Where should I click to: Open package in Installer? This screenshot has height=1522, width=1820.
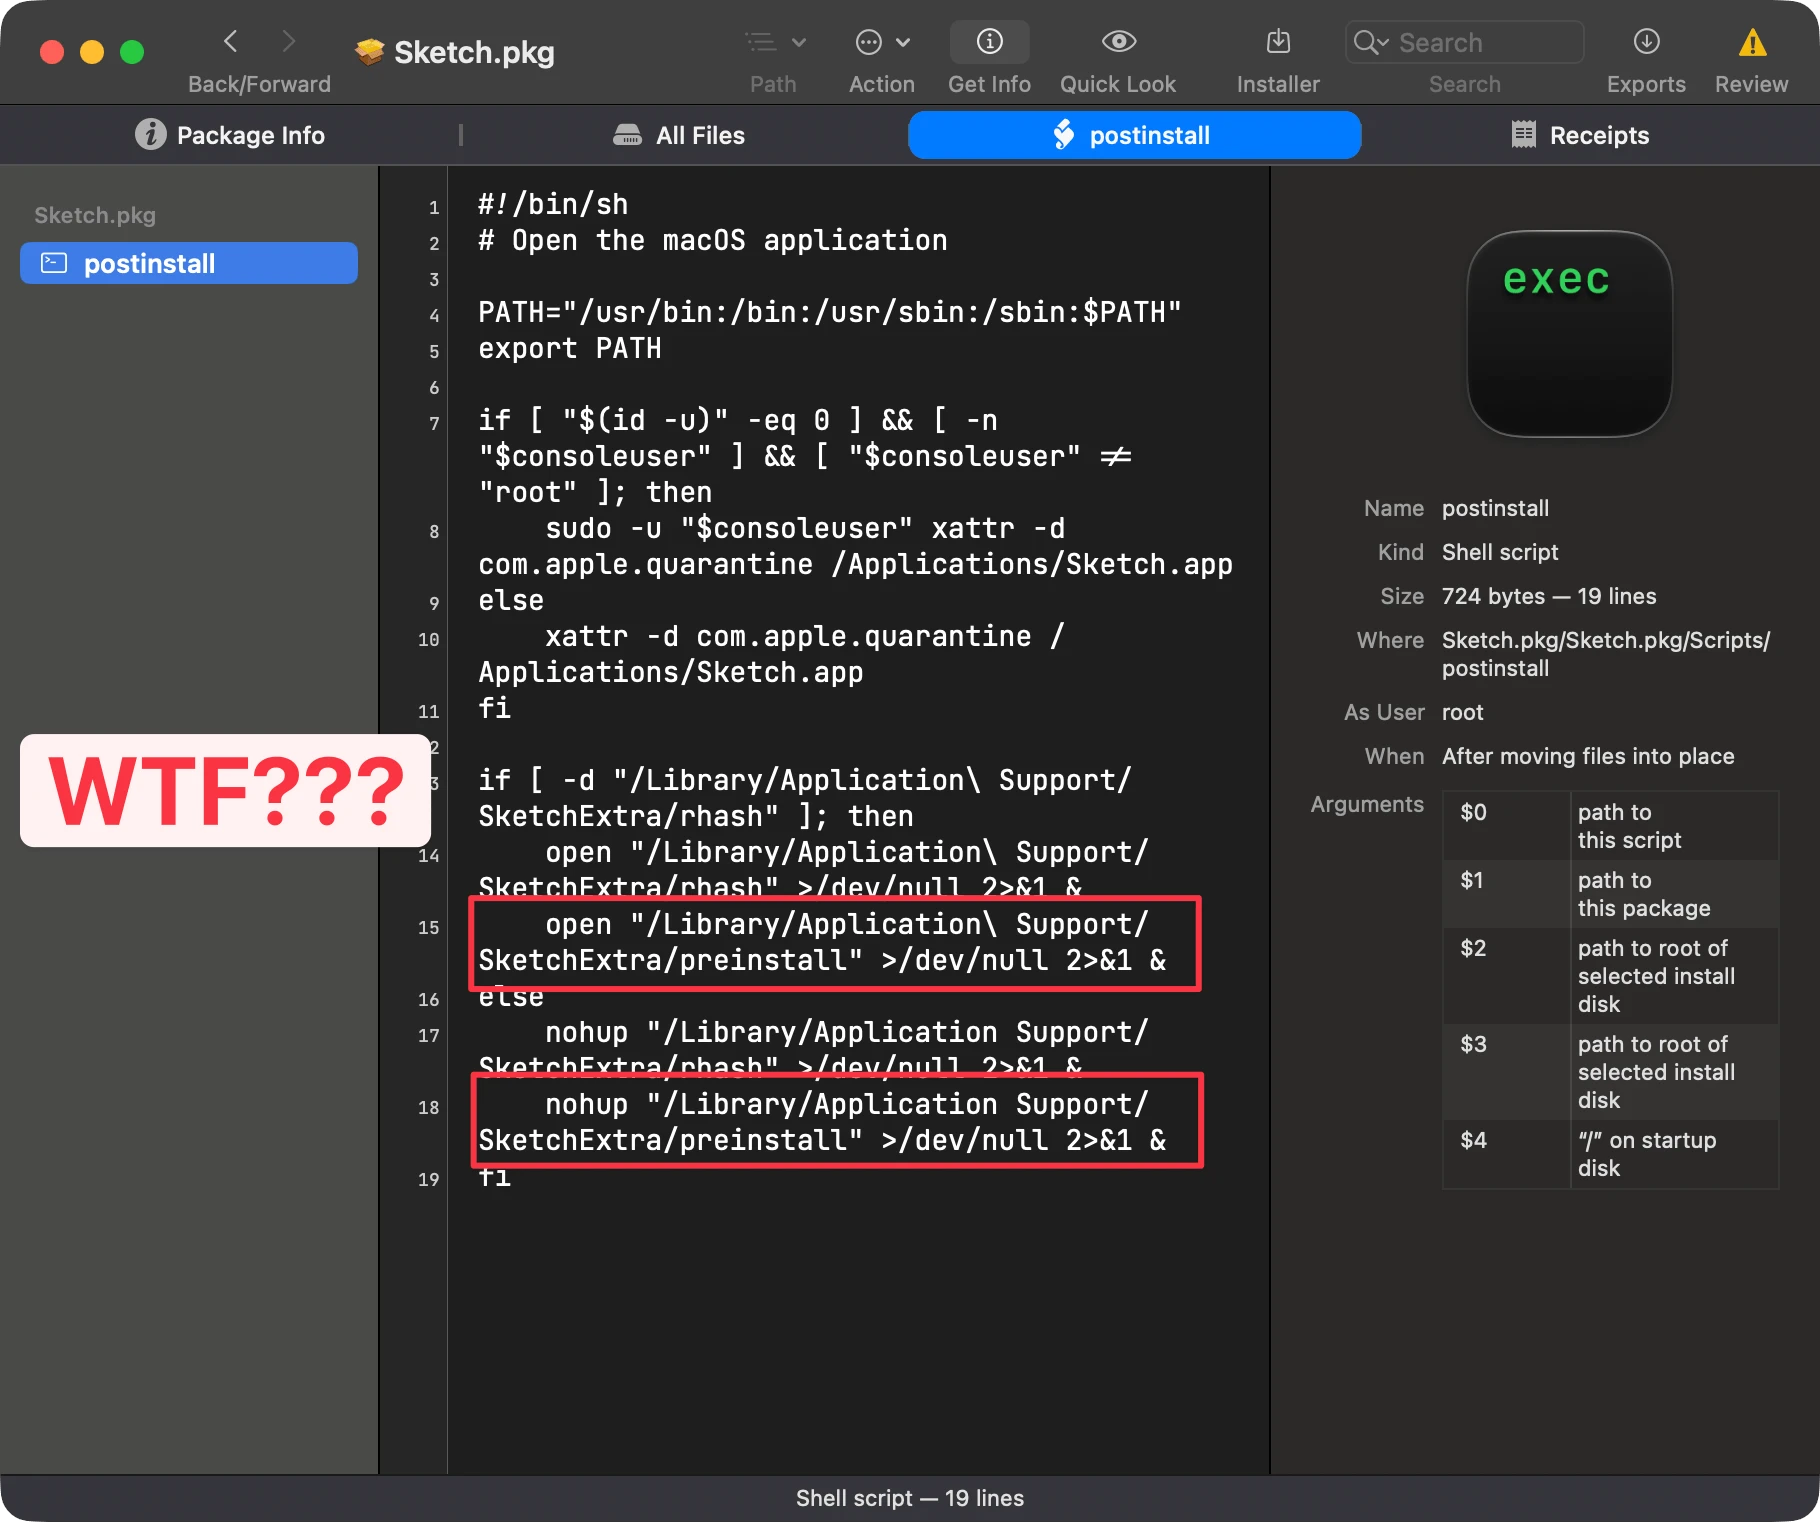click(x=1278, y=41)
